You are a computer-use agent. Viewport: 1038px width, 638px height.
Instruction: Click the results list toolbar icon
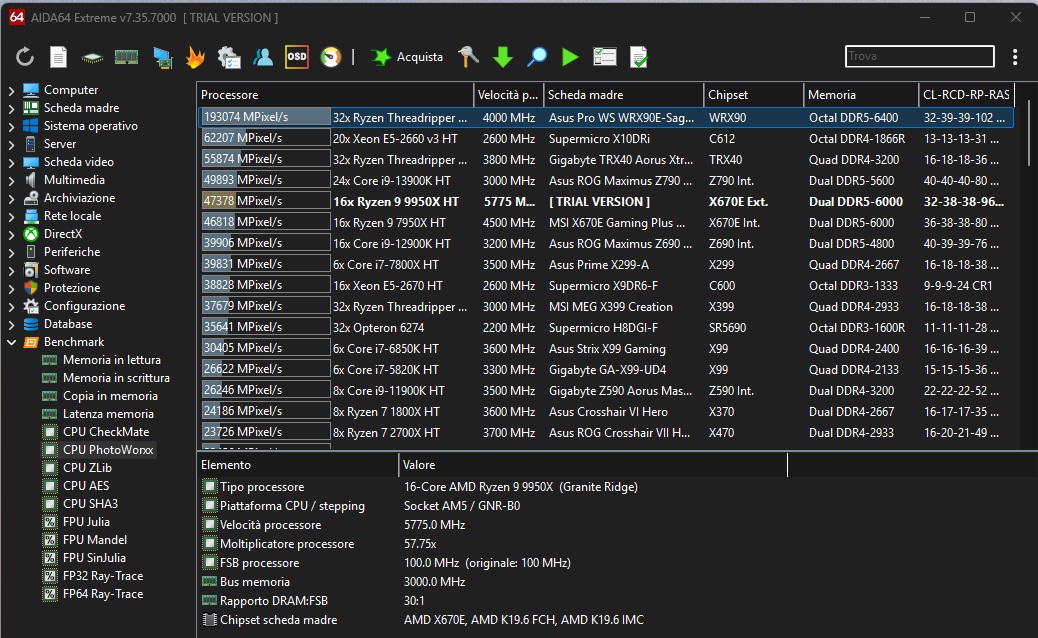(604, 57)
